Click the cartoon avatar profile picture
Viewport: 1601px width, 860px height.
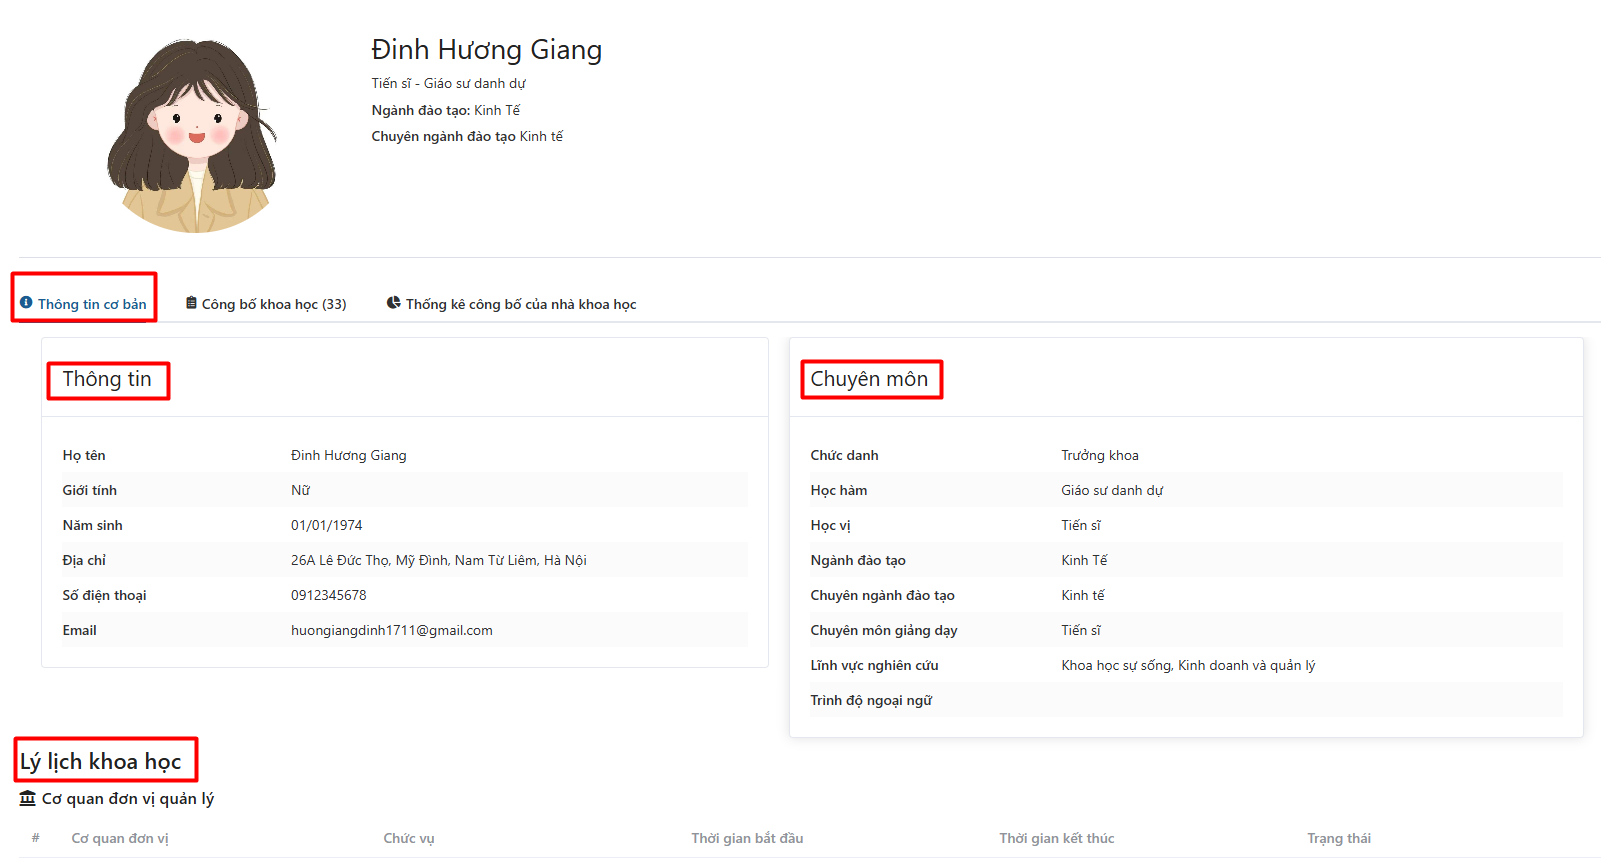click(192, 136)
